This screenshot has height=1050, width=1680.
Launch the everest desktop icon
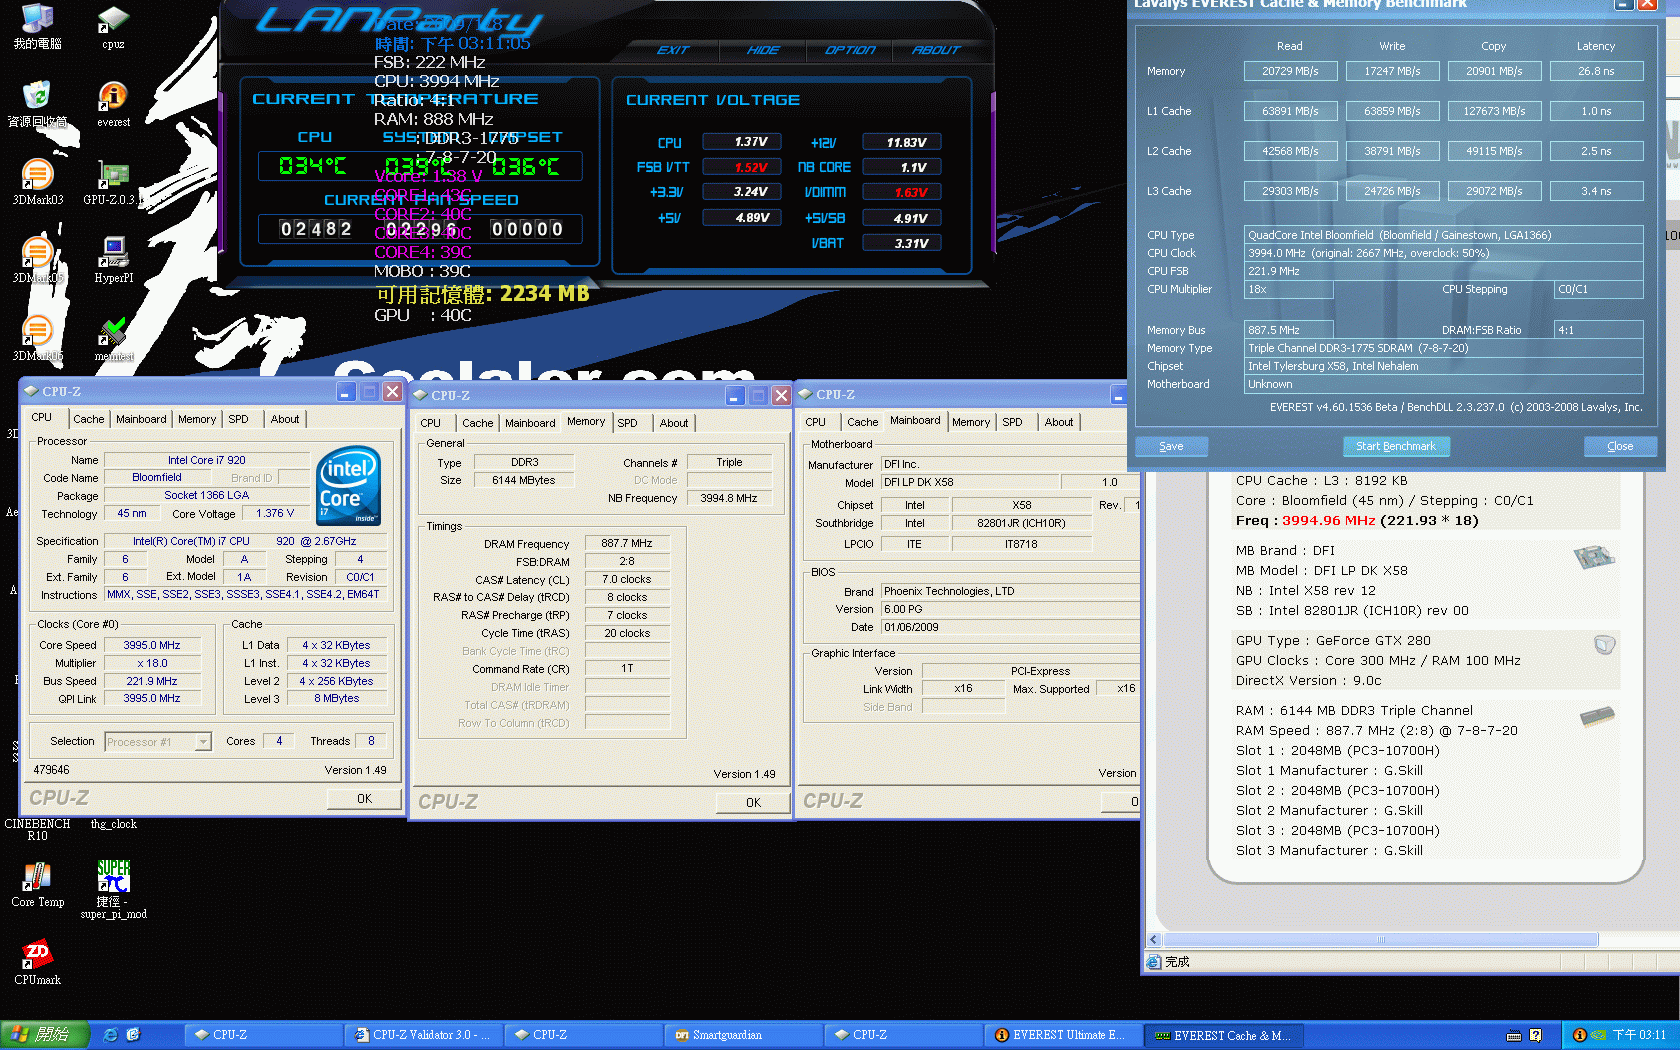pos(113,98)
